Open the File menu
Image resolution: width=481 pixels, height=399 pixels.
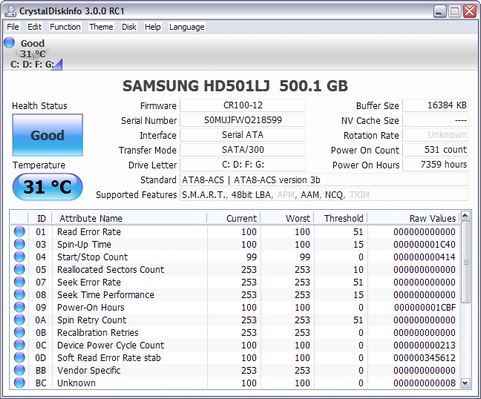coord(13,27)
